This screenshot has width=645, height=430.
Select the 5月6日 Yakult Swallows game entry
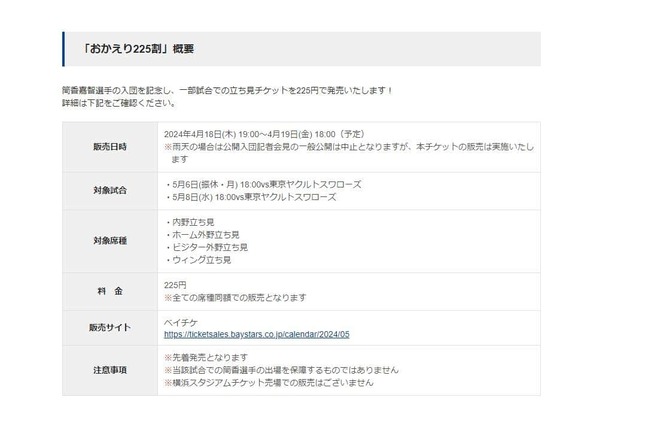[263, 185]
